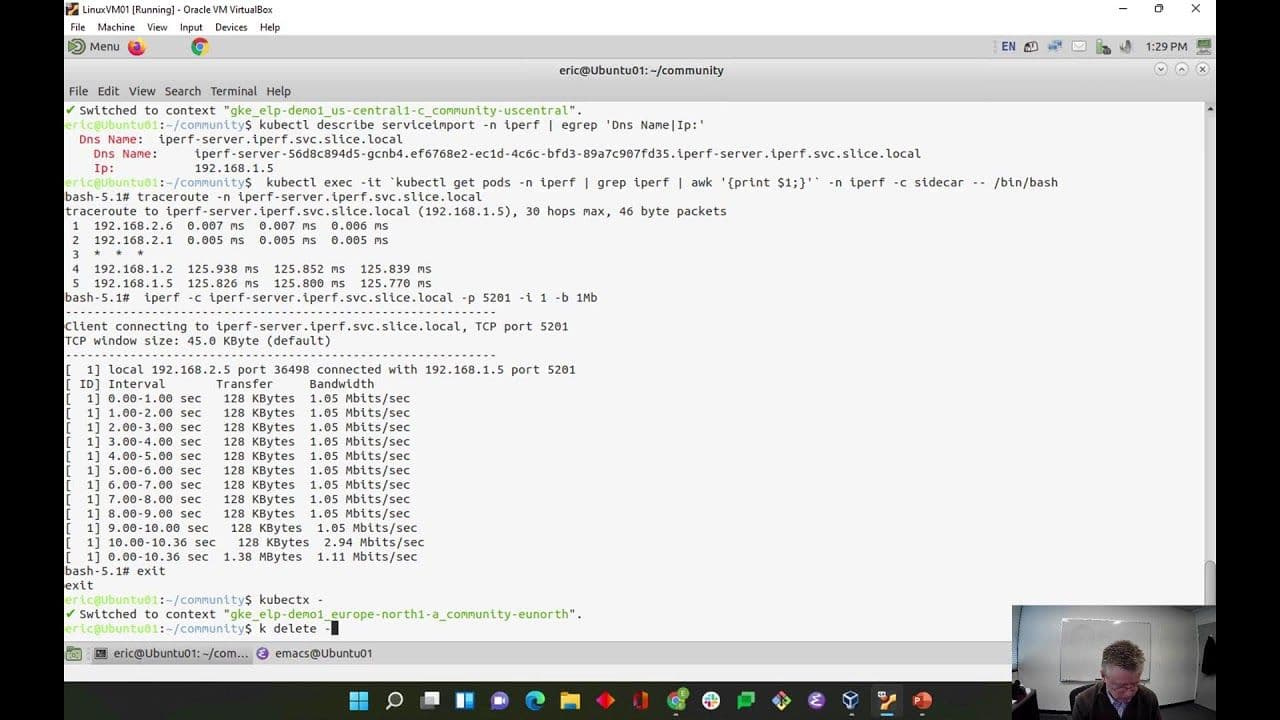Maximize the terminal window with up chevron
The image size is (1280, 720).
[x=1182, y=69]
